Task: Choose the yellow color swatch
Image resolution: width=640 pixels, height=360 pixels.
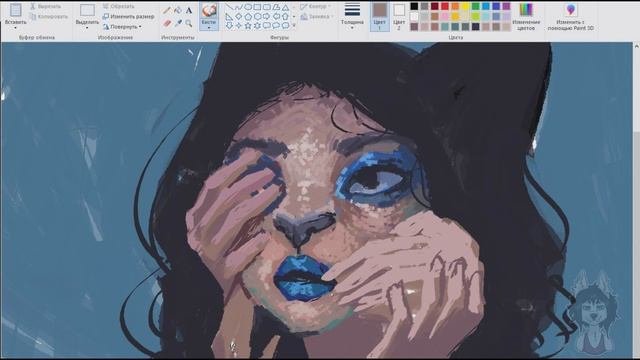Action: (465, 6)
